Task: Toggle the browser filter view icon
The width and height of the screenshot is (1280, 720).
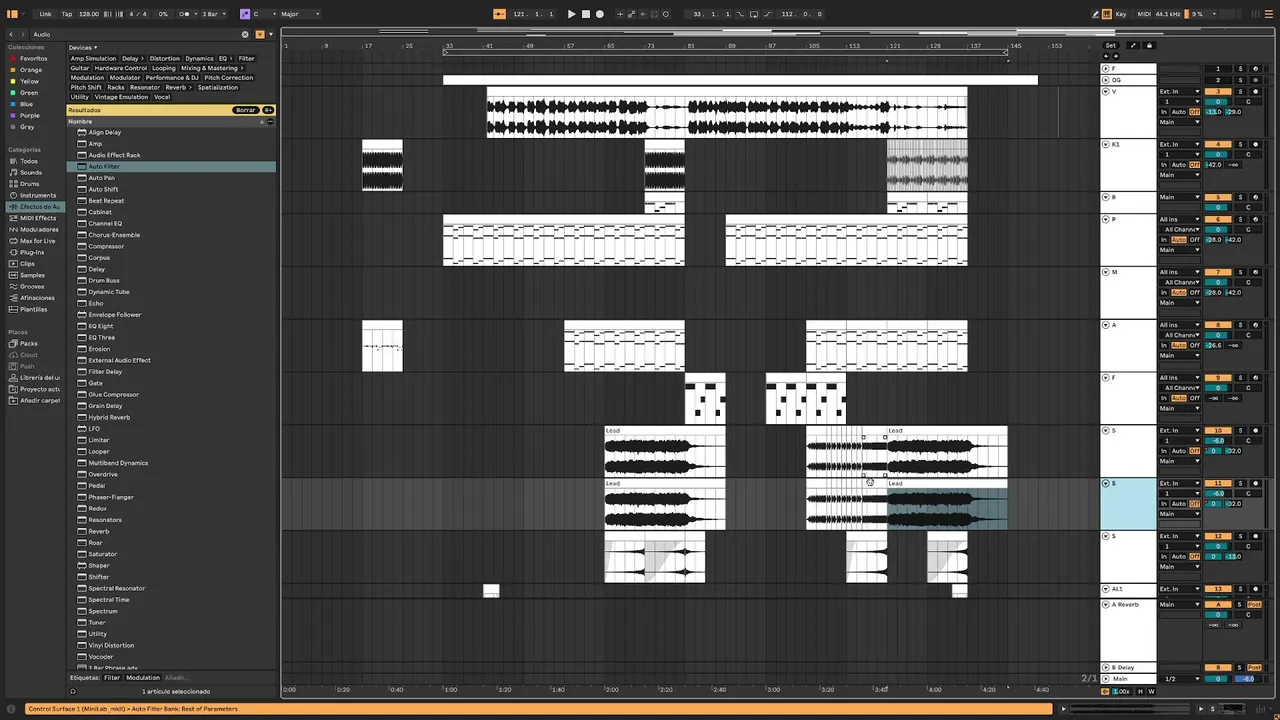Action: (260, 34)
